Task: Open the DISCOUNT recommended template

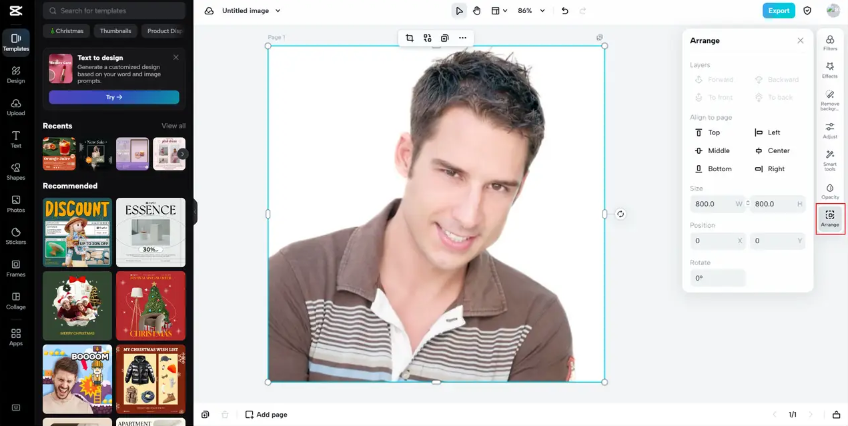Action: [77, 232]
